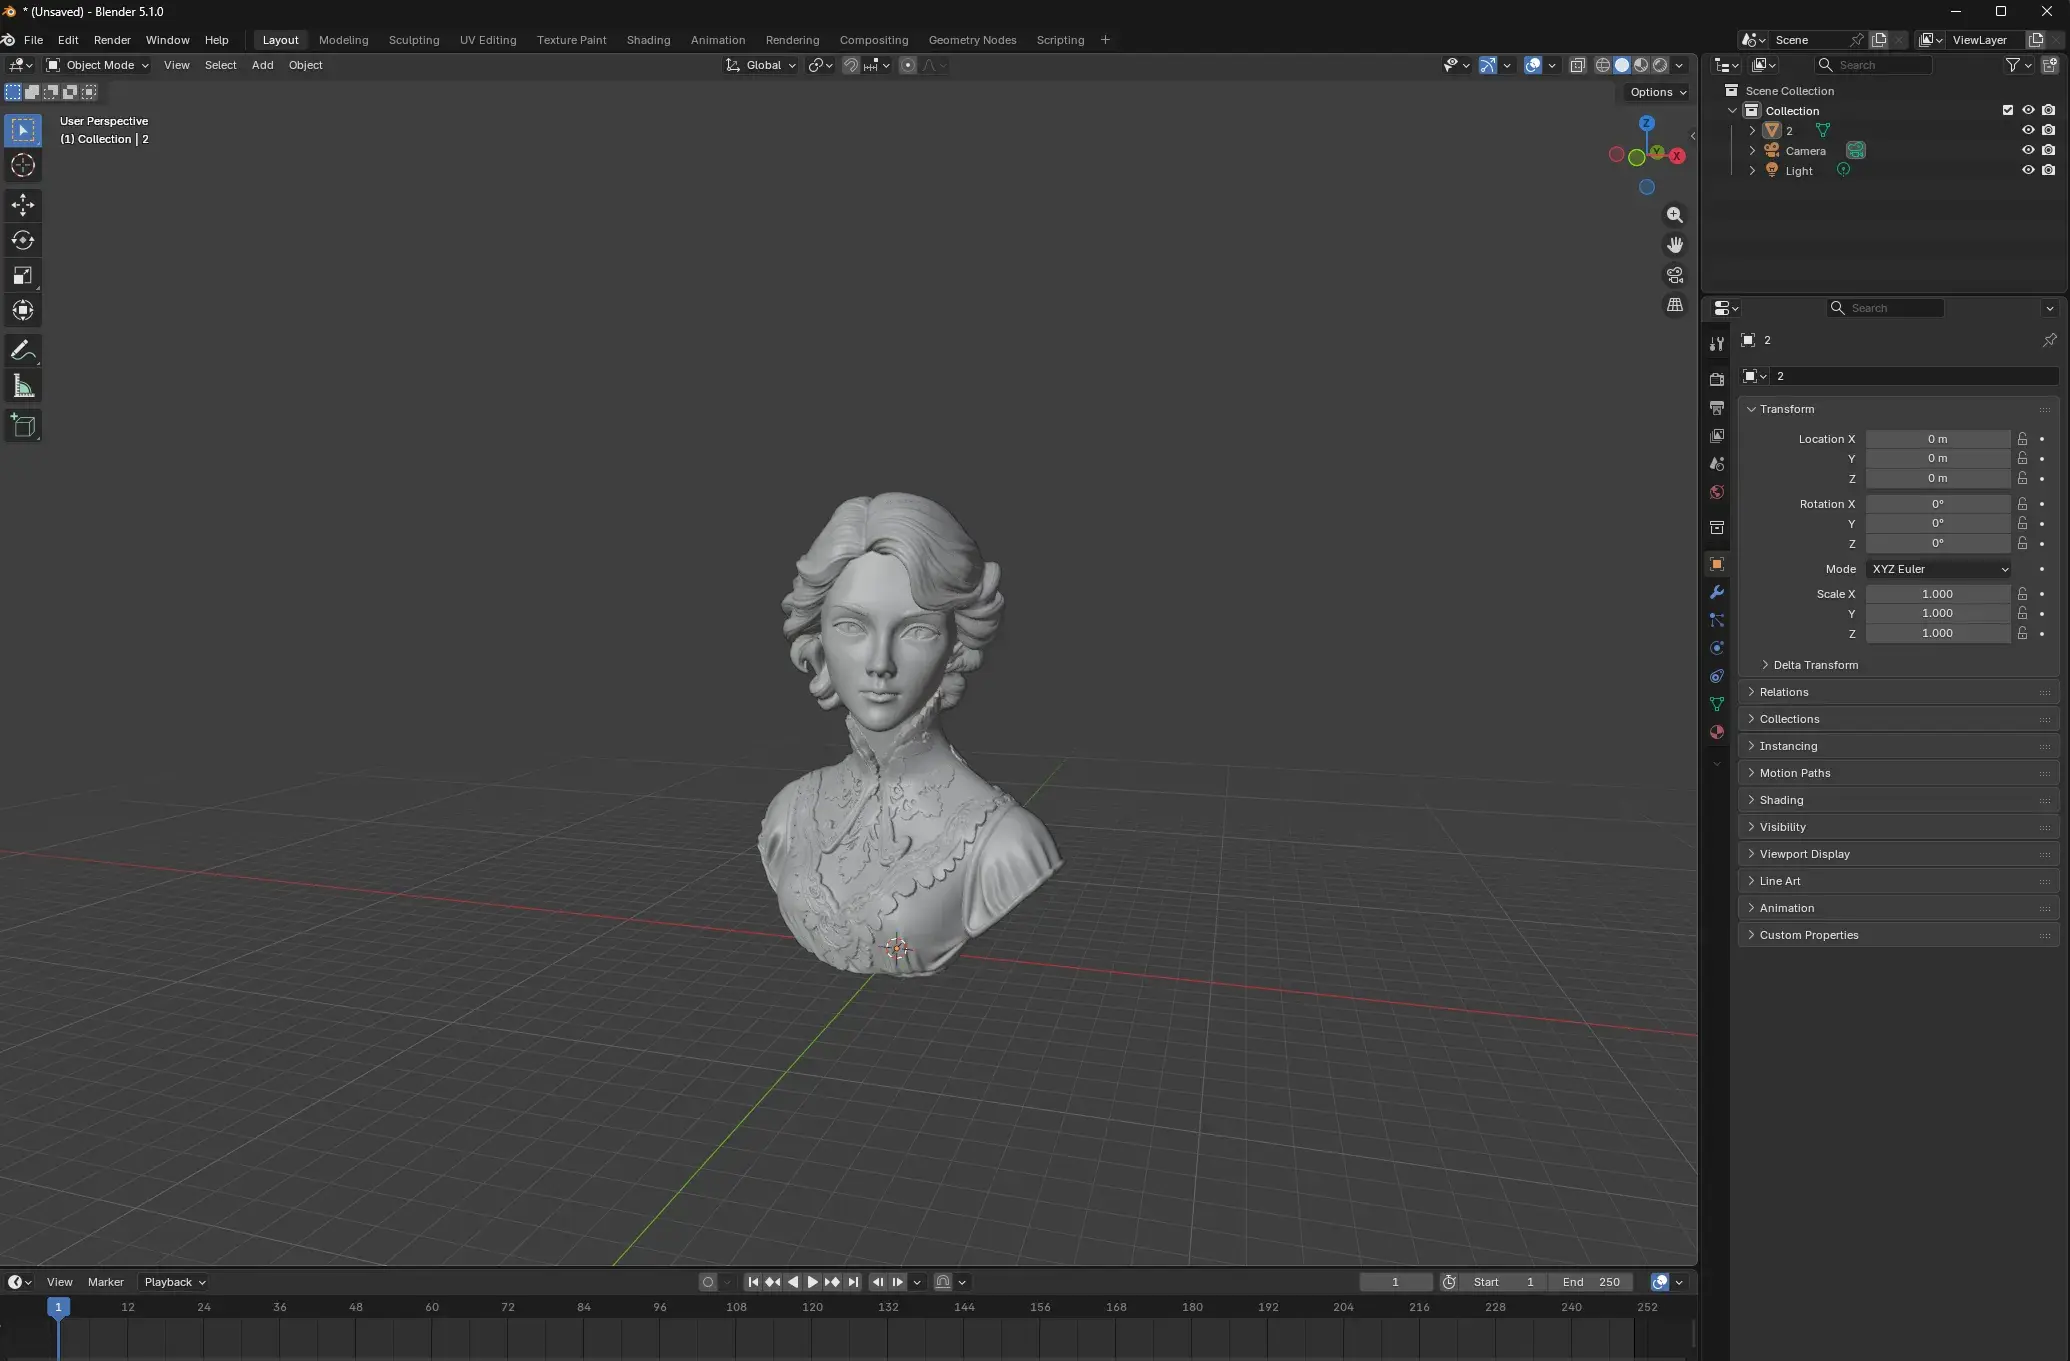Viewport: 2070px width, 1361px height.
Task: Open the Particles properties tab
Action: pyautogui.click(x=1717, y=620)
